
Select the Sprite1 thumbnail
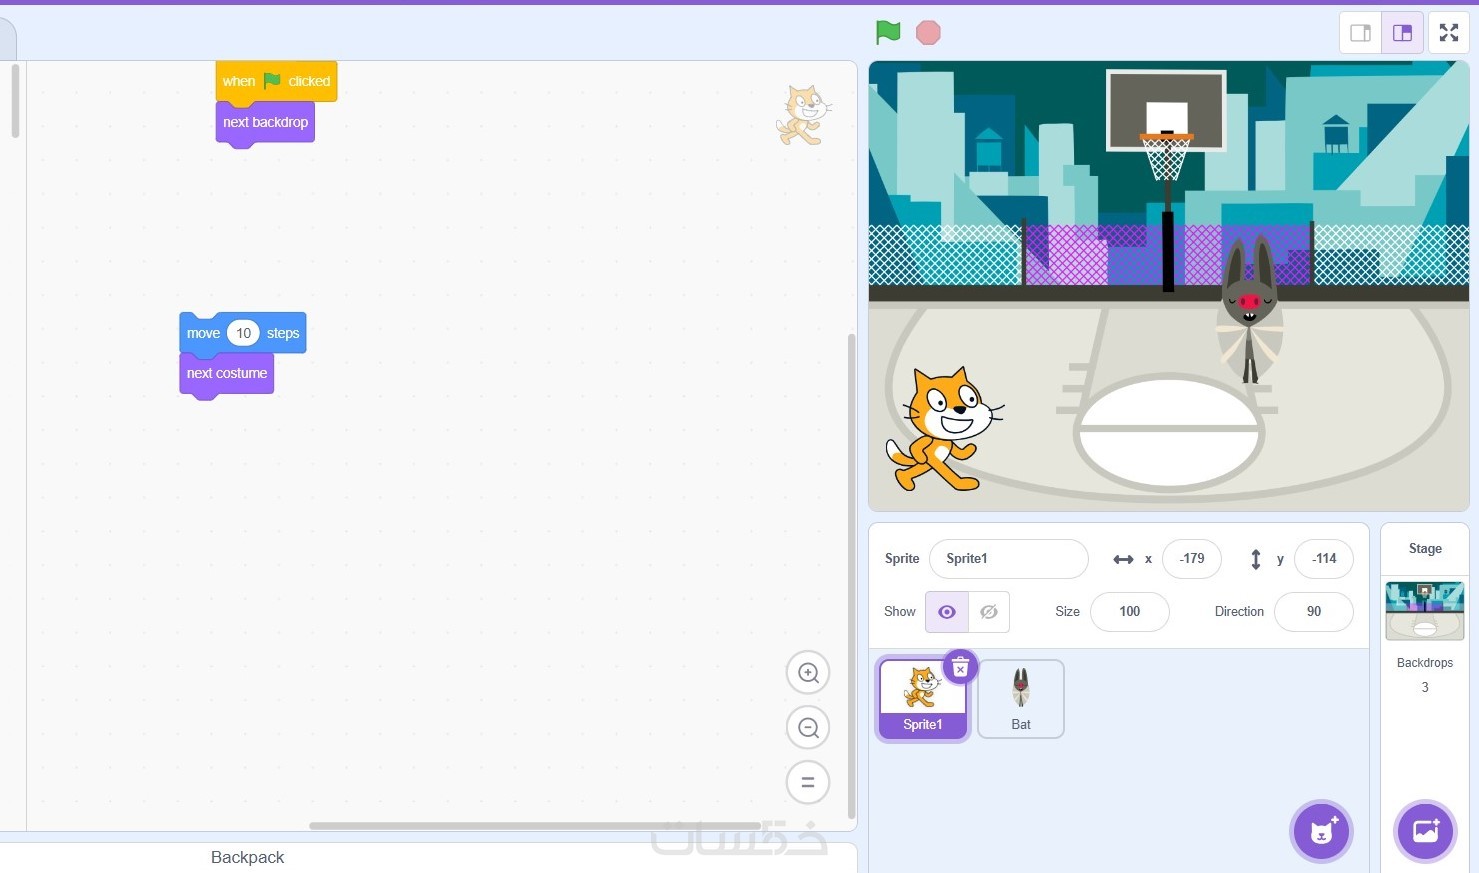[x=923, y=699]
